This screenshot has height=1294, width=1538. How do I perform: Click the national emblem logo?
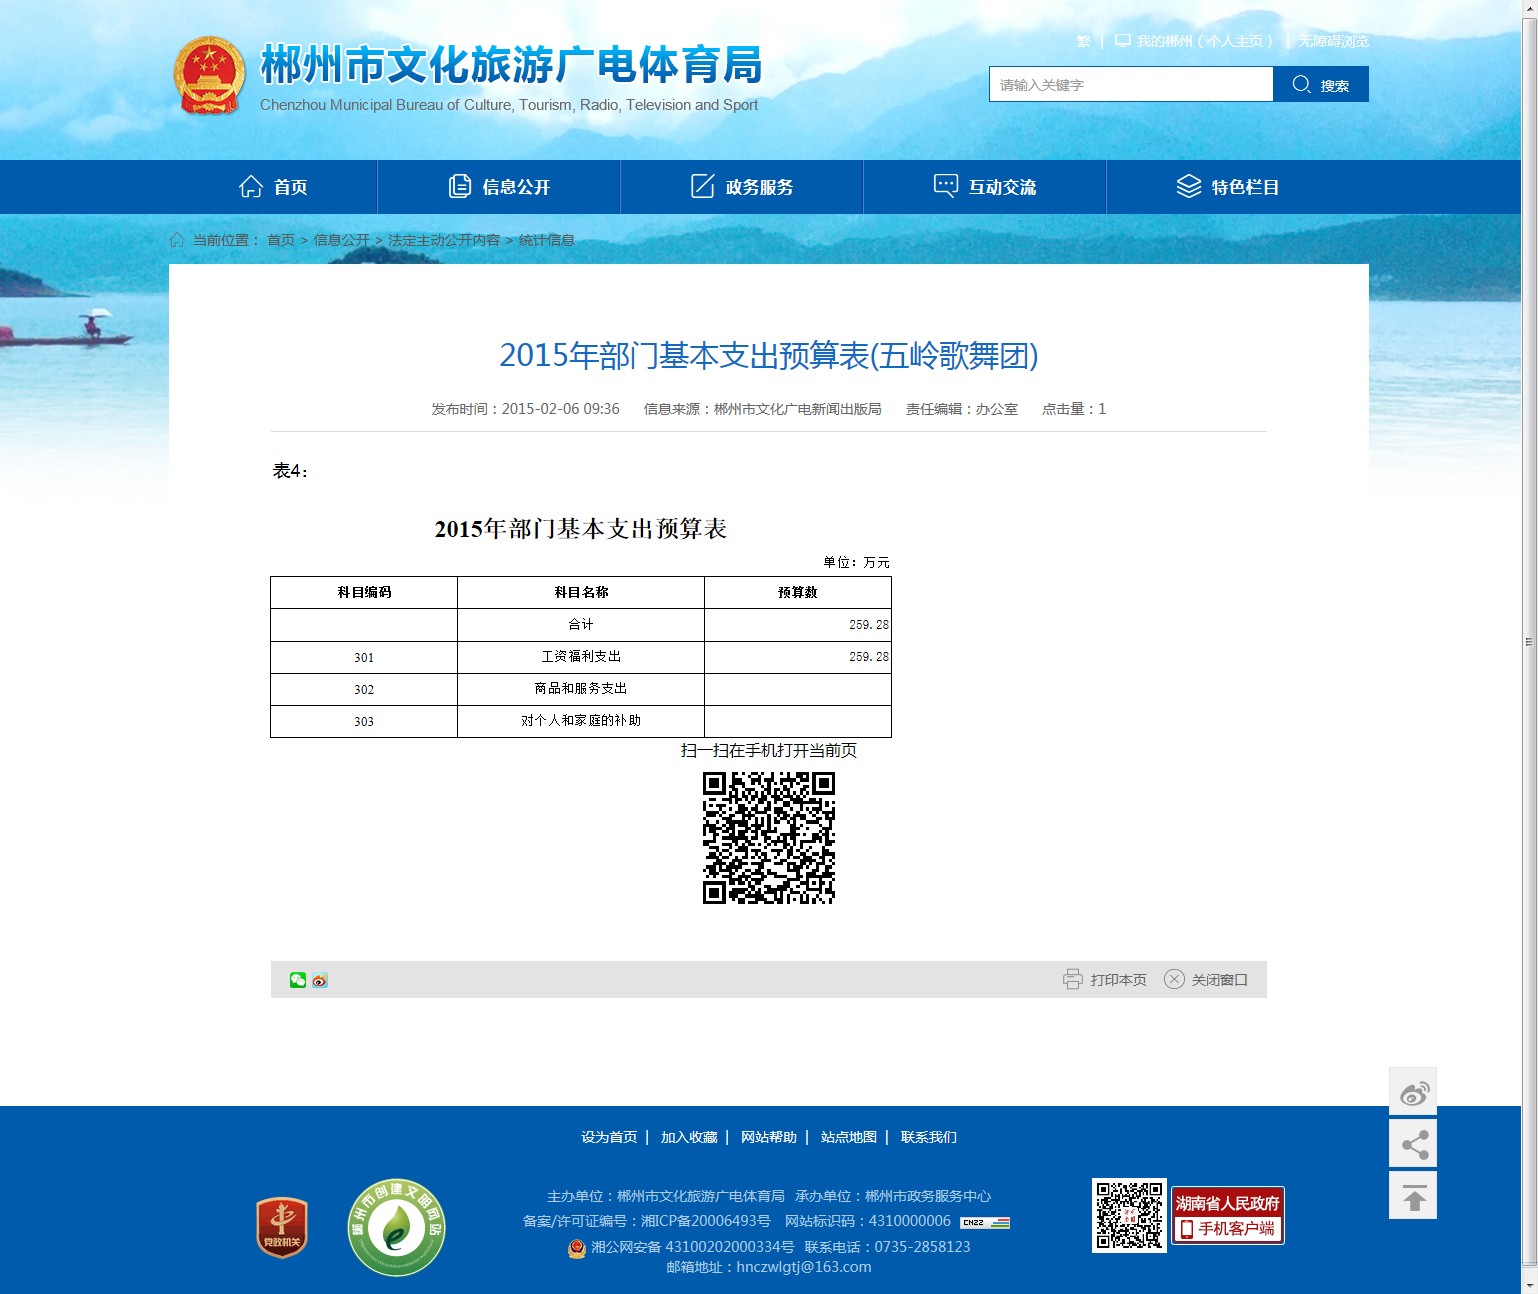(x=209, y=76)
